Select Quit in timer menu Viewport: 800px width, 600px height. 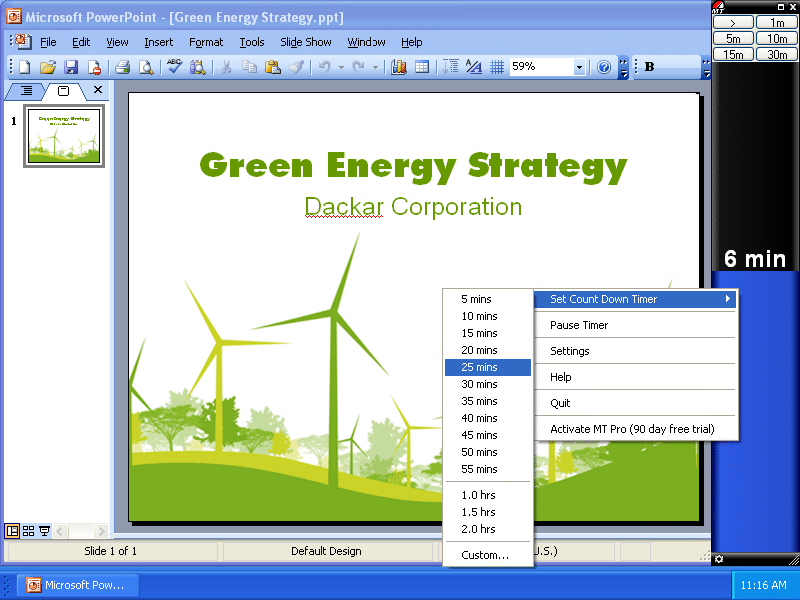pos(635,403)
